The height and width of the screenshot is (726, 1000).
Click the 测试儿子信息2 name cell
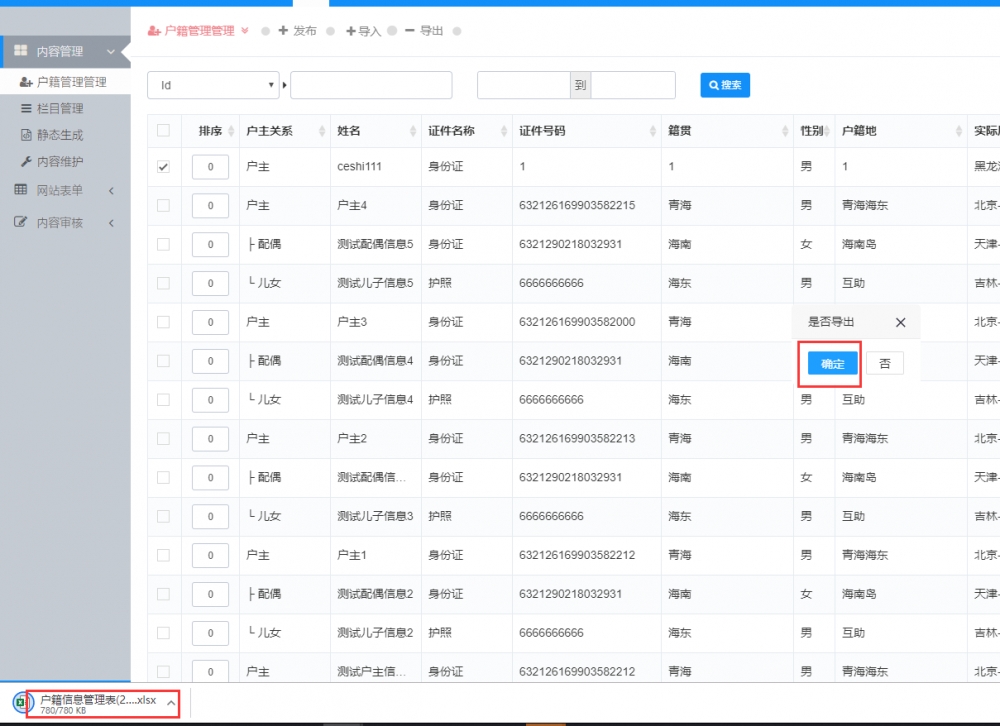[x=375, y=633]
